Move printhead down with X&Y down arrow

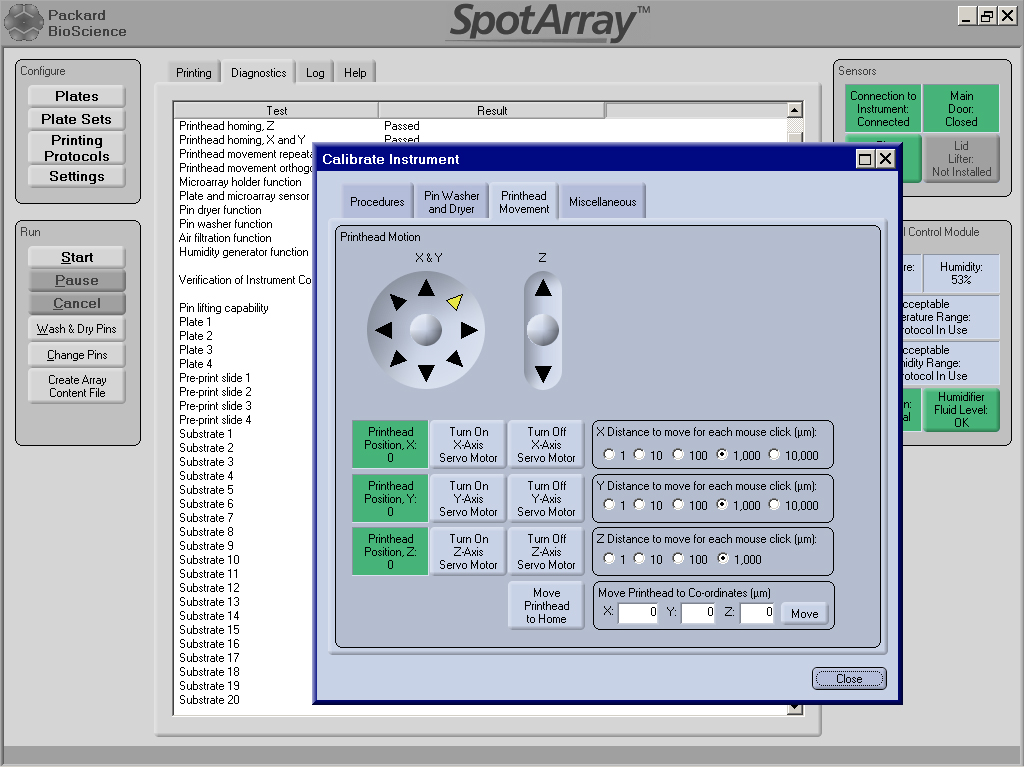(426, 373)
